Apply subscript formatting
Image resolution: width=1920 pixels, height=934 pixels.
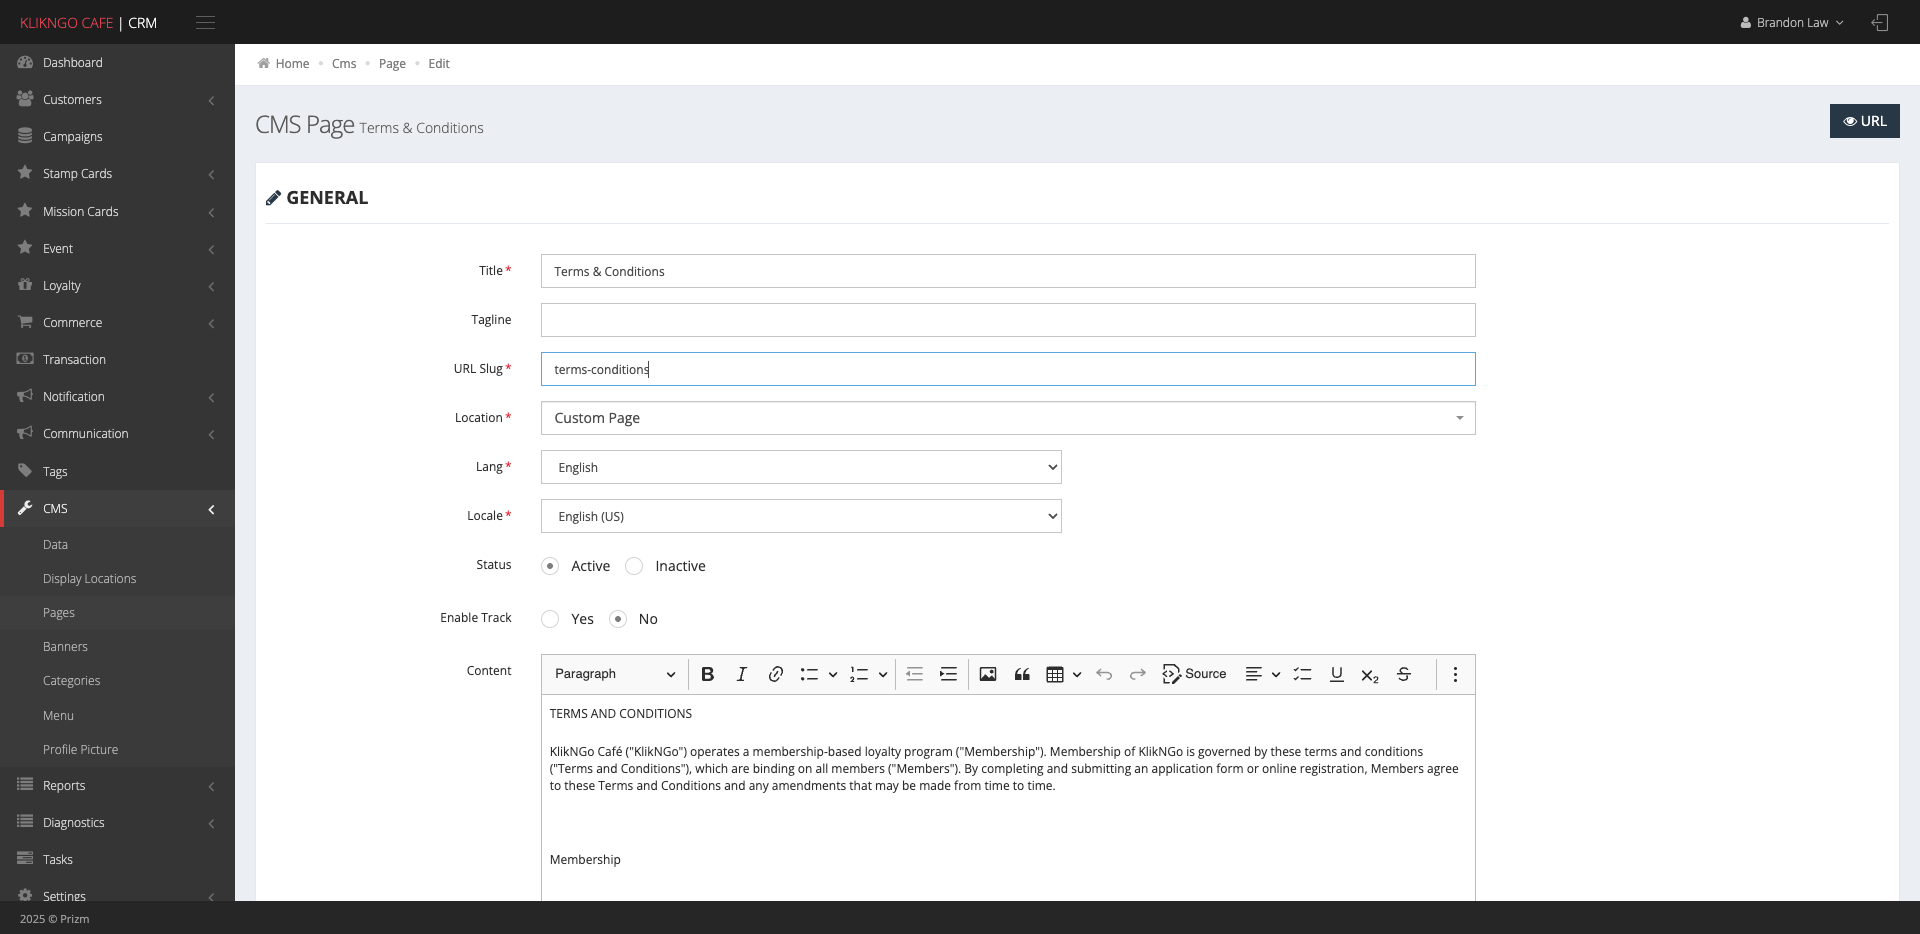coord(1370,675)
